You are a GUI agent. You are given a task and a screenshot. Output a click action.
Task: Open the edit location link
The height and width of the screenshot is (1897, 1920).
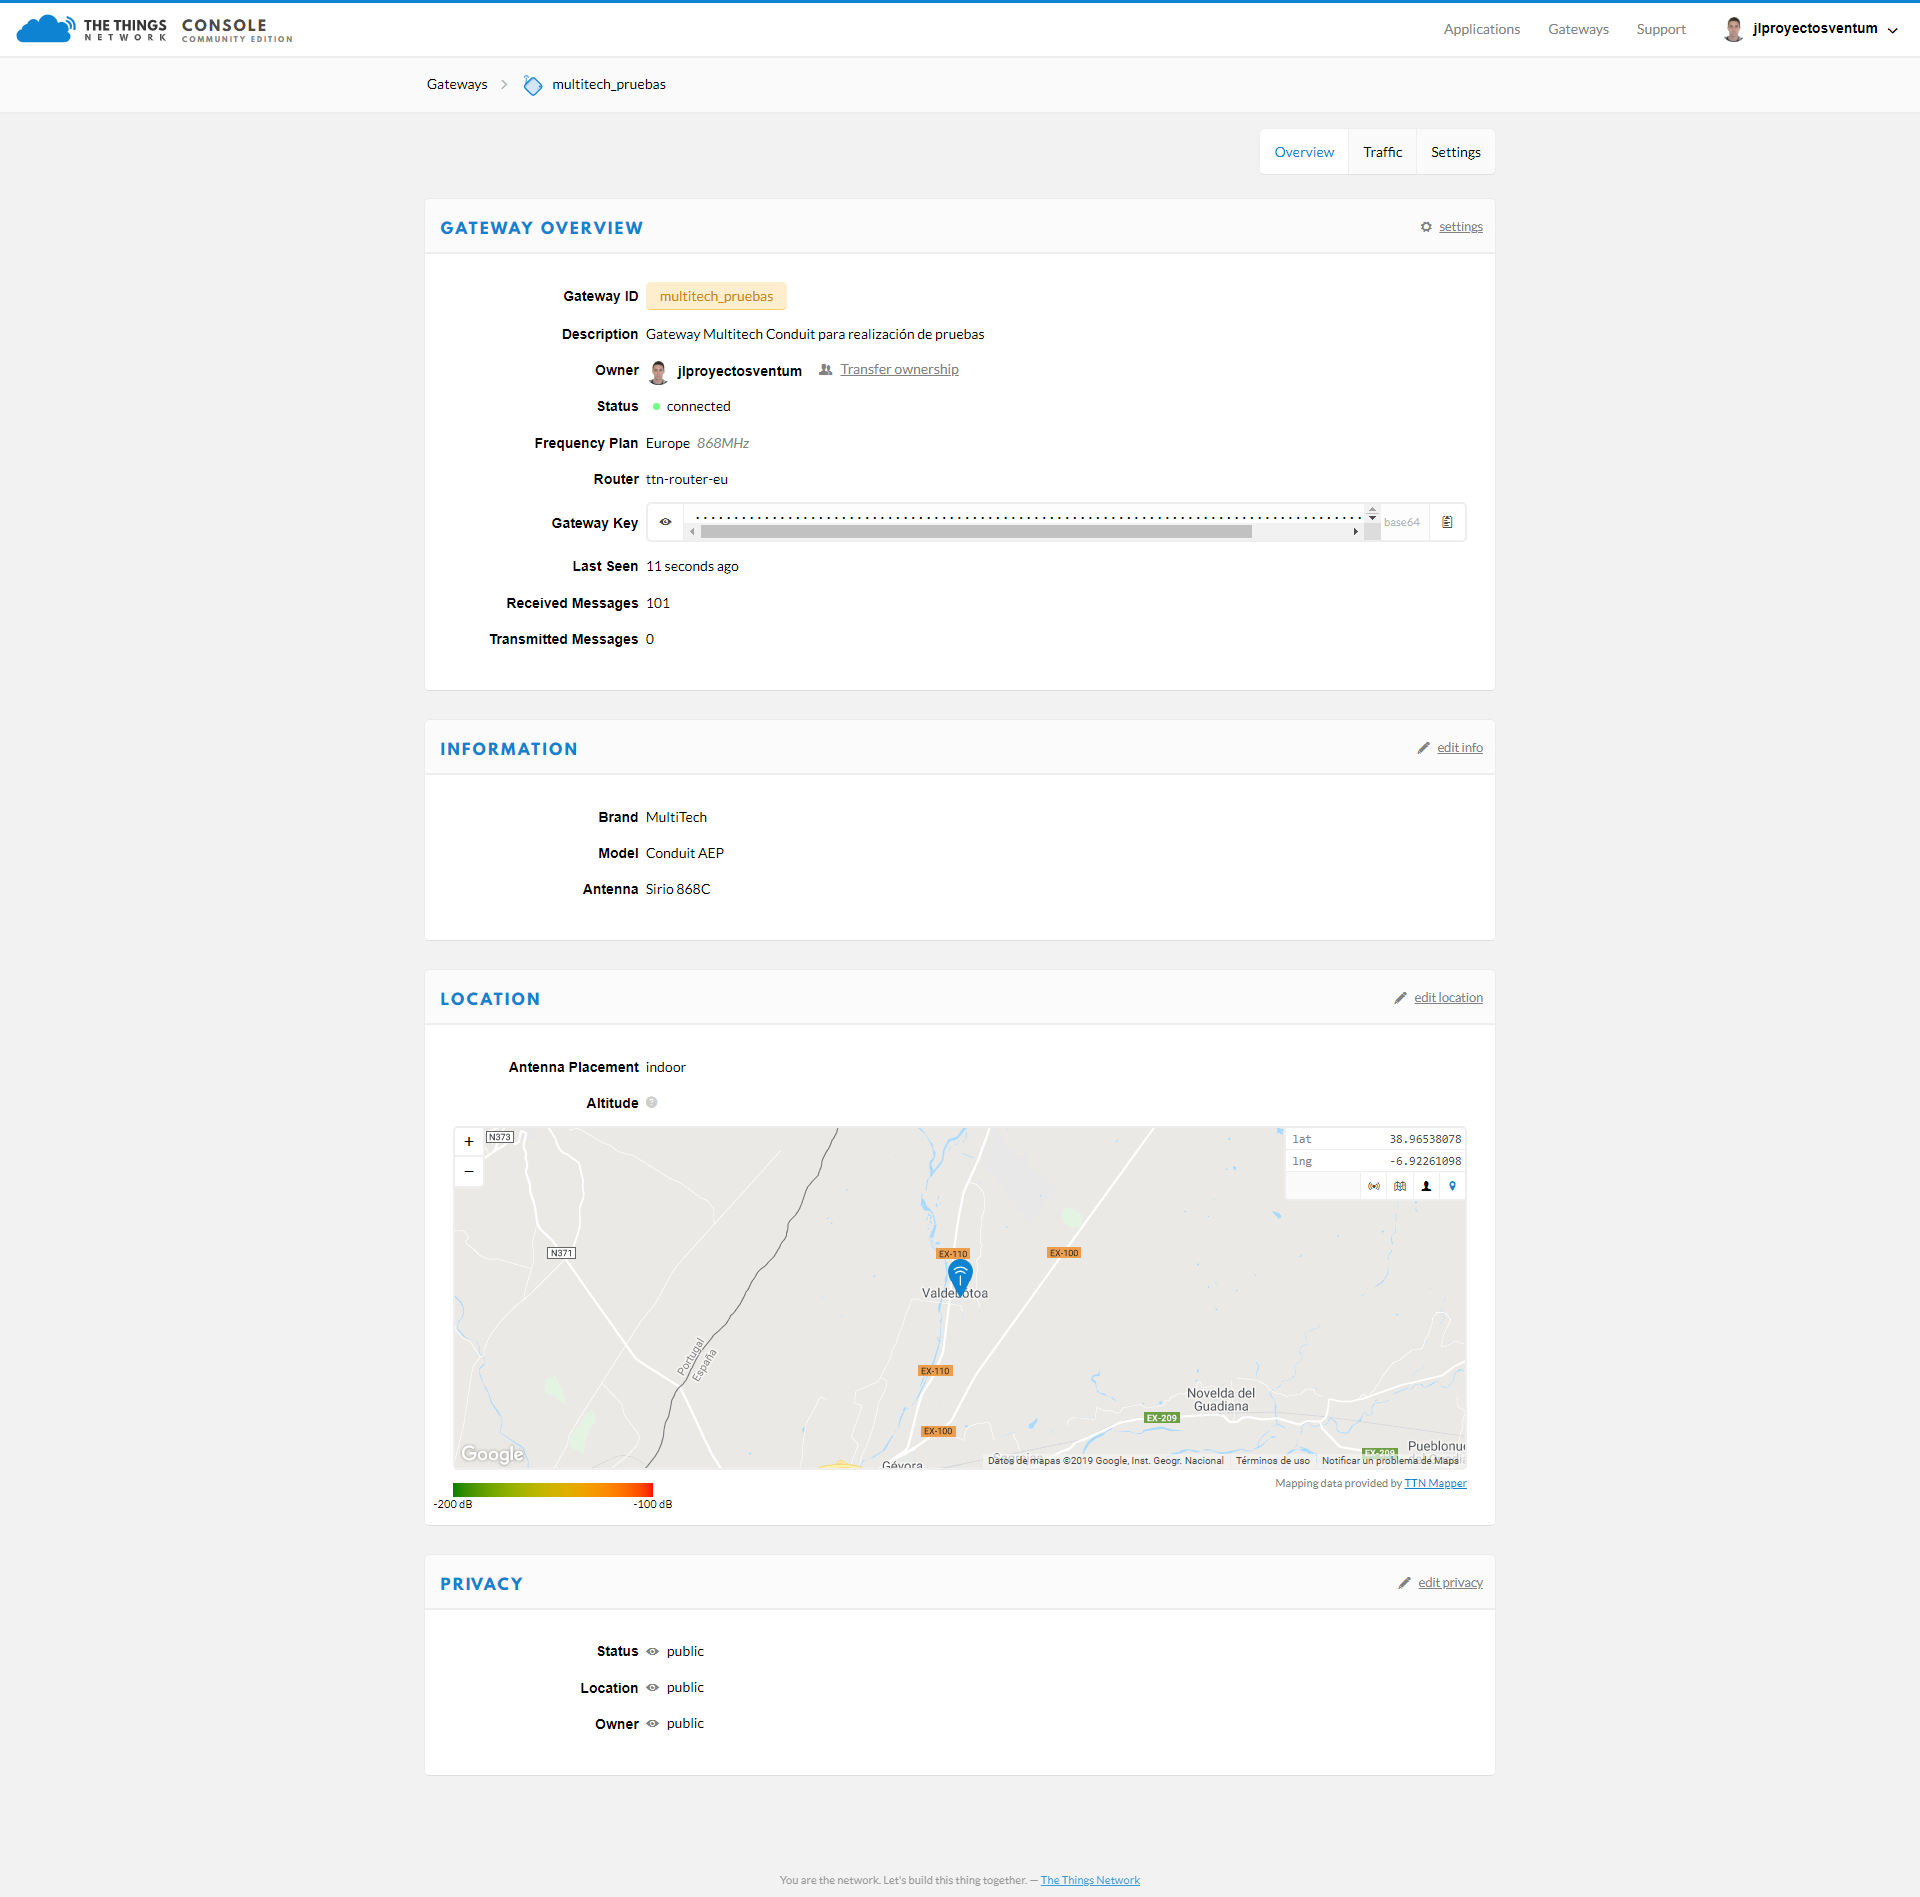1448,998
